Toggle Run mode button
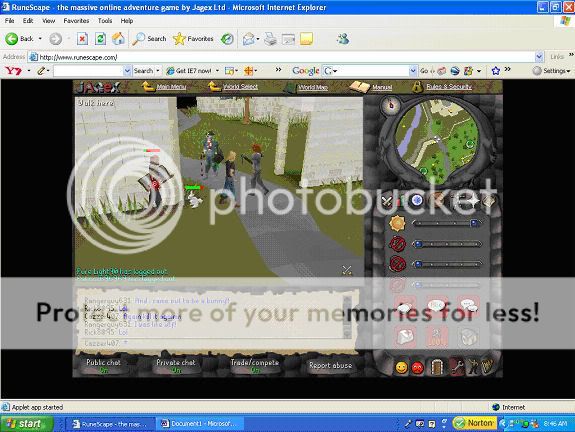This screenshot has width=575, height=432. (x=436, y=337)
